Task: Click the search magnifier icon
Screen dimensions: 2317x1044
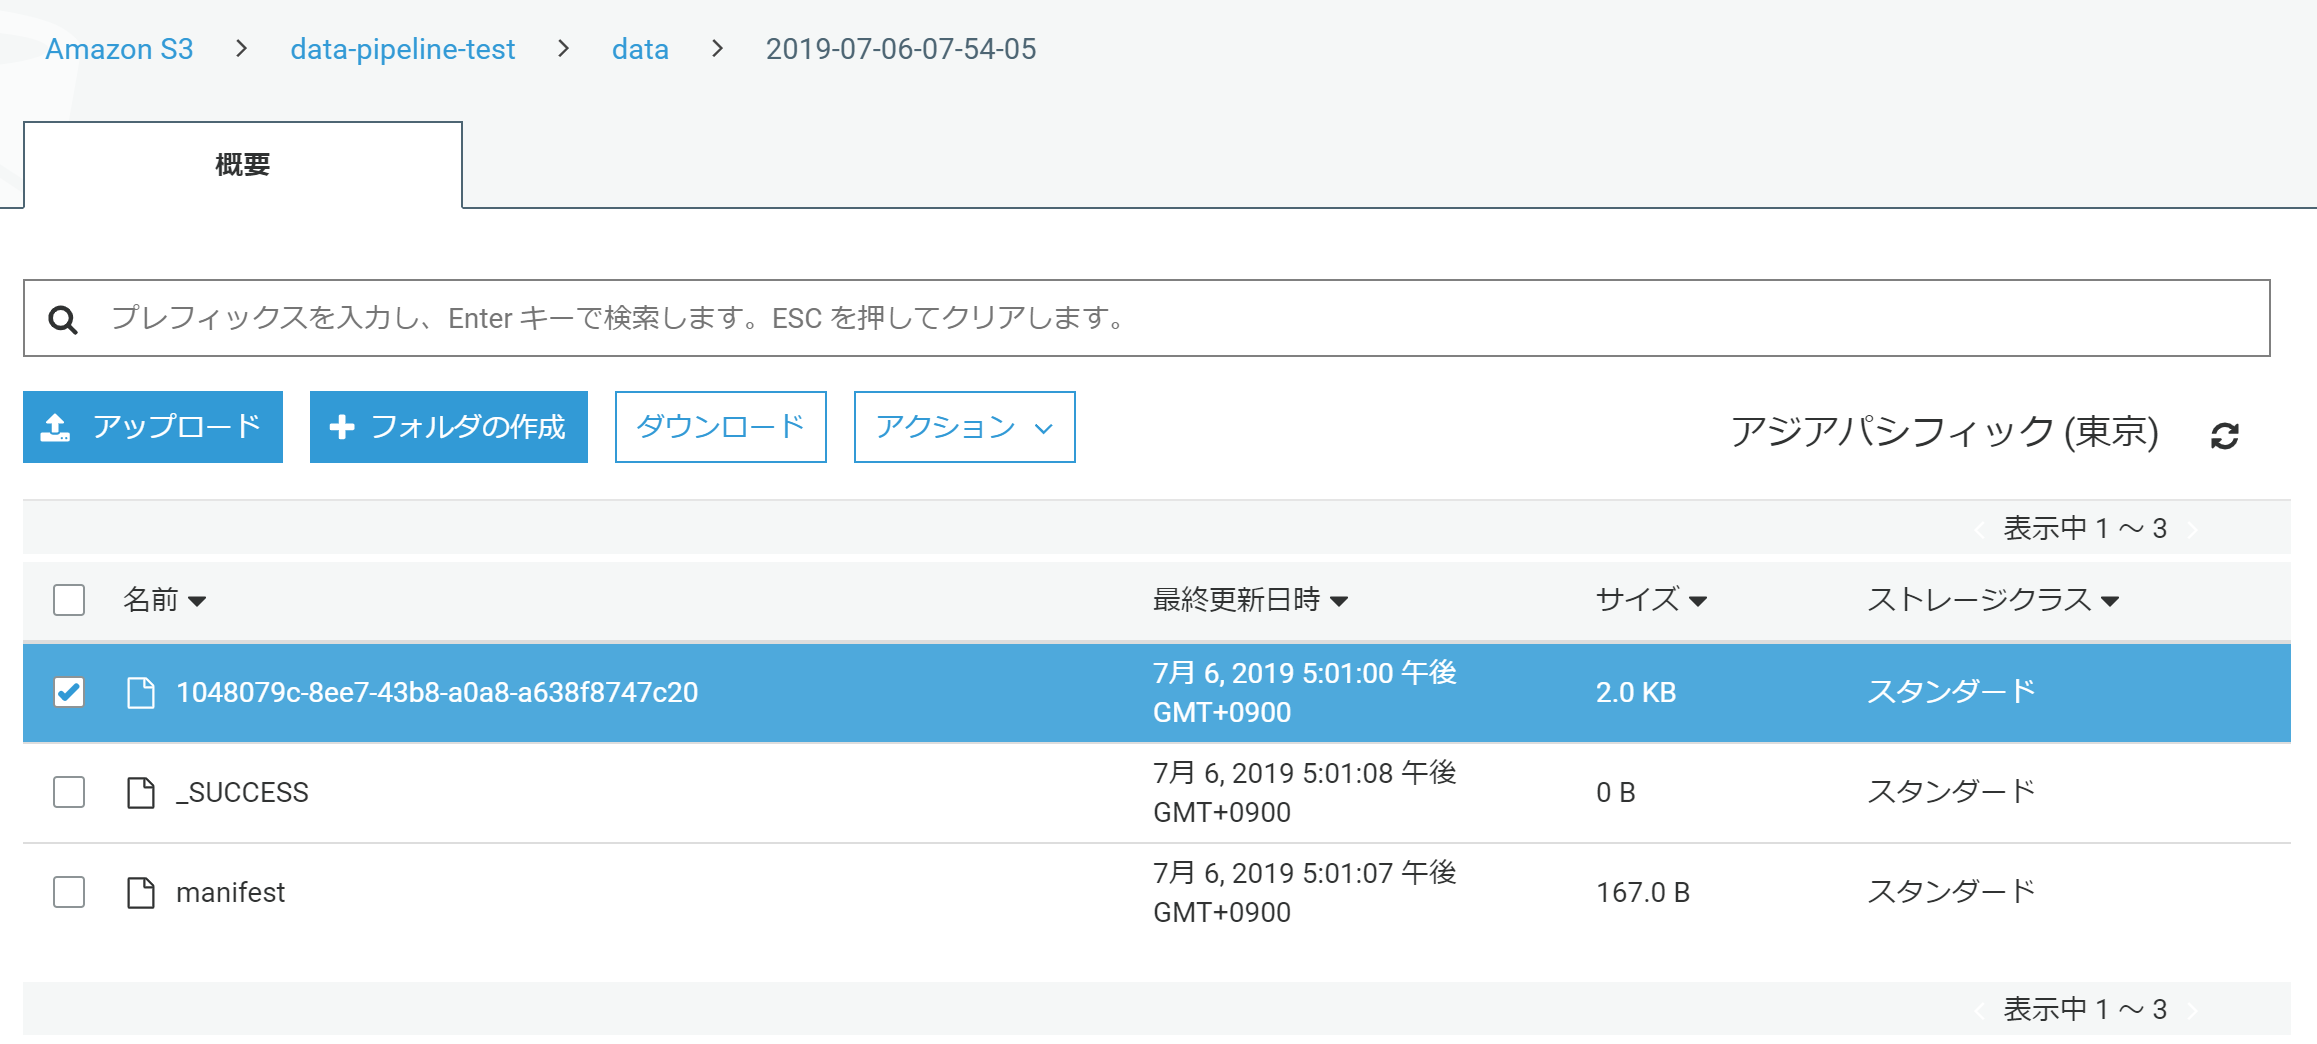Action: [63, 319]
